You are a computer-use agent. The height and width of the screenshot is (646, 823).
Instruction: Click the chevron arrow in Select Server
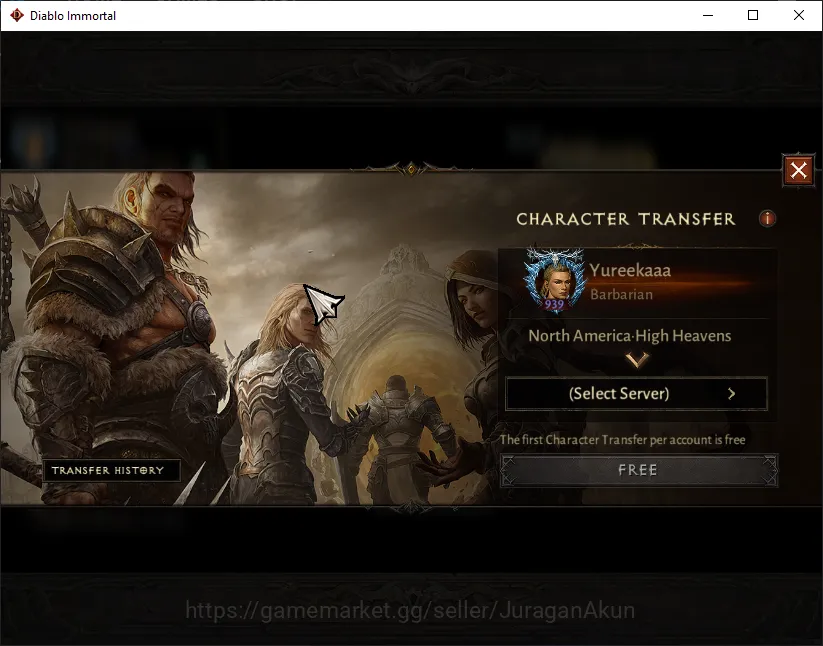tap(732, 394)
